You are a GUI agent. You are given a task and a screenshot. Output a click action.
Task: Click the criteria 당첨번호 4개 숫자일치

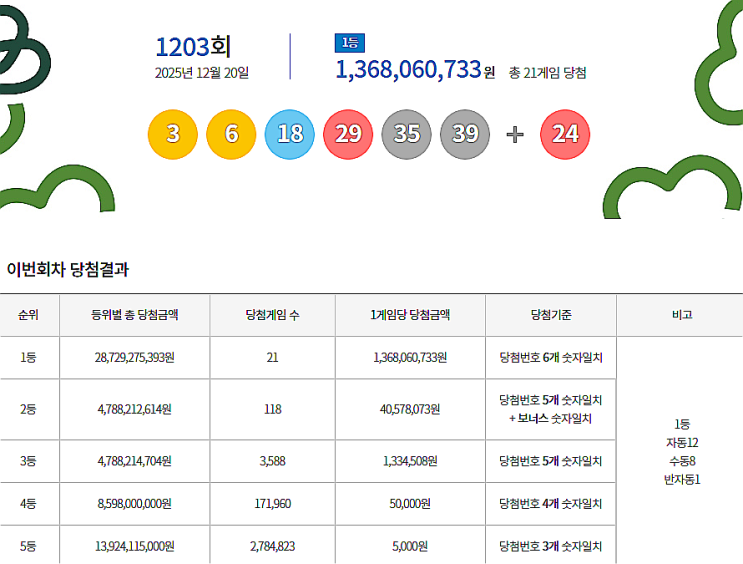[551, 503]
